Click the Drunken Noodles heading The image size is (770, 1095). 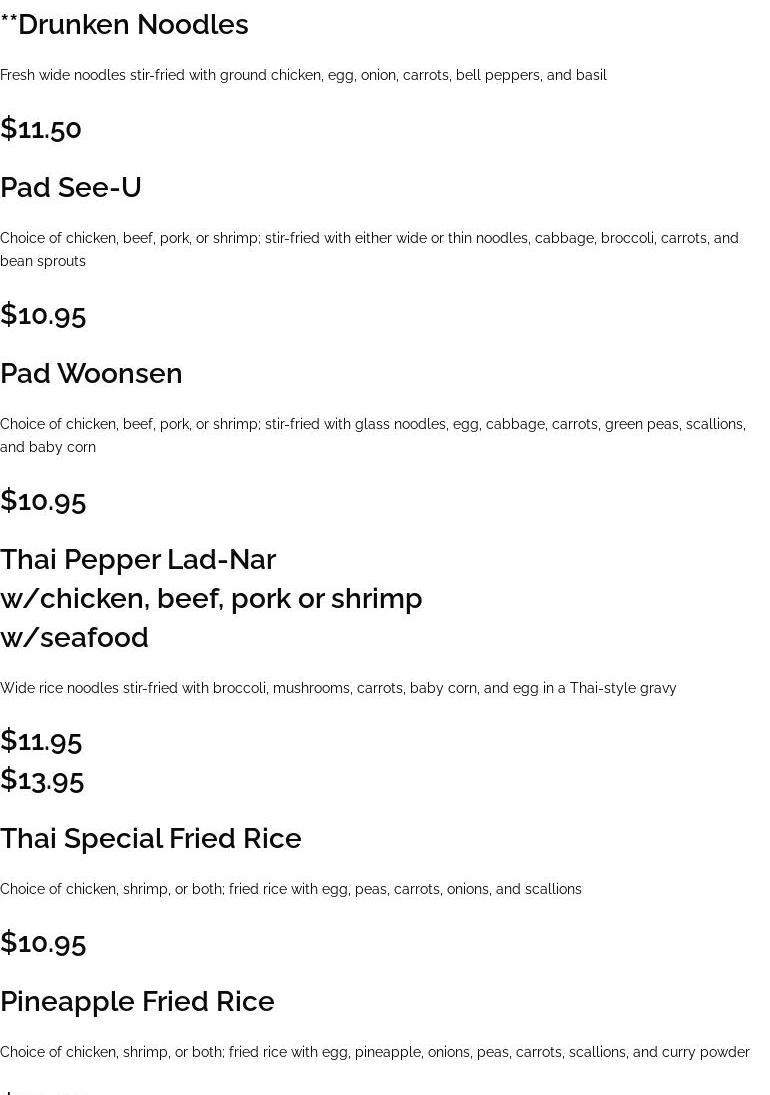(x=124, y=25)
